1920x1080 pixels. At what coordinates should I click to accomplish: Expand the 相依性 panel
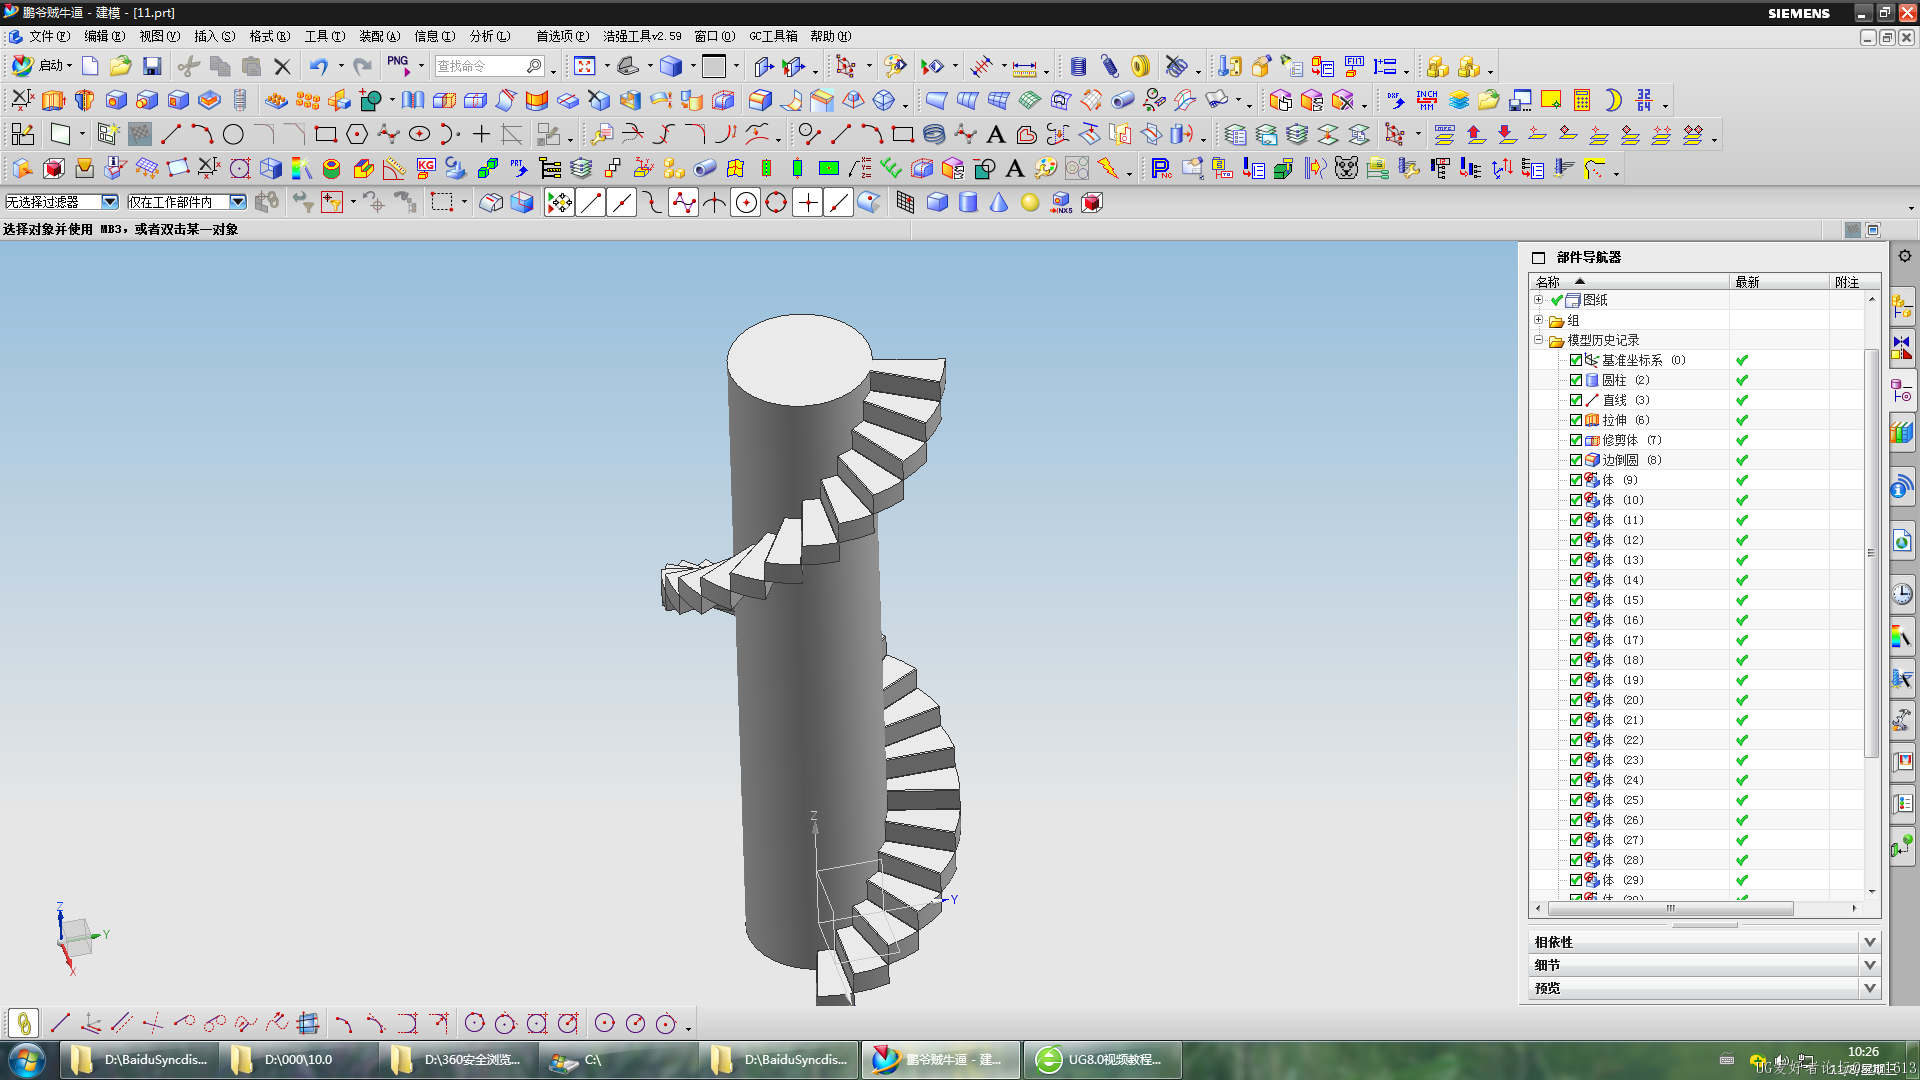(1869, 942)
